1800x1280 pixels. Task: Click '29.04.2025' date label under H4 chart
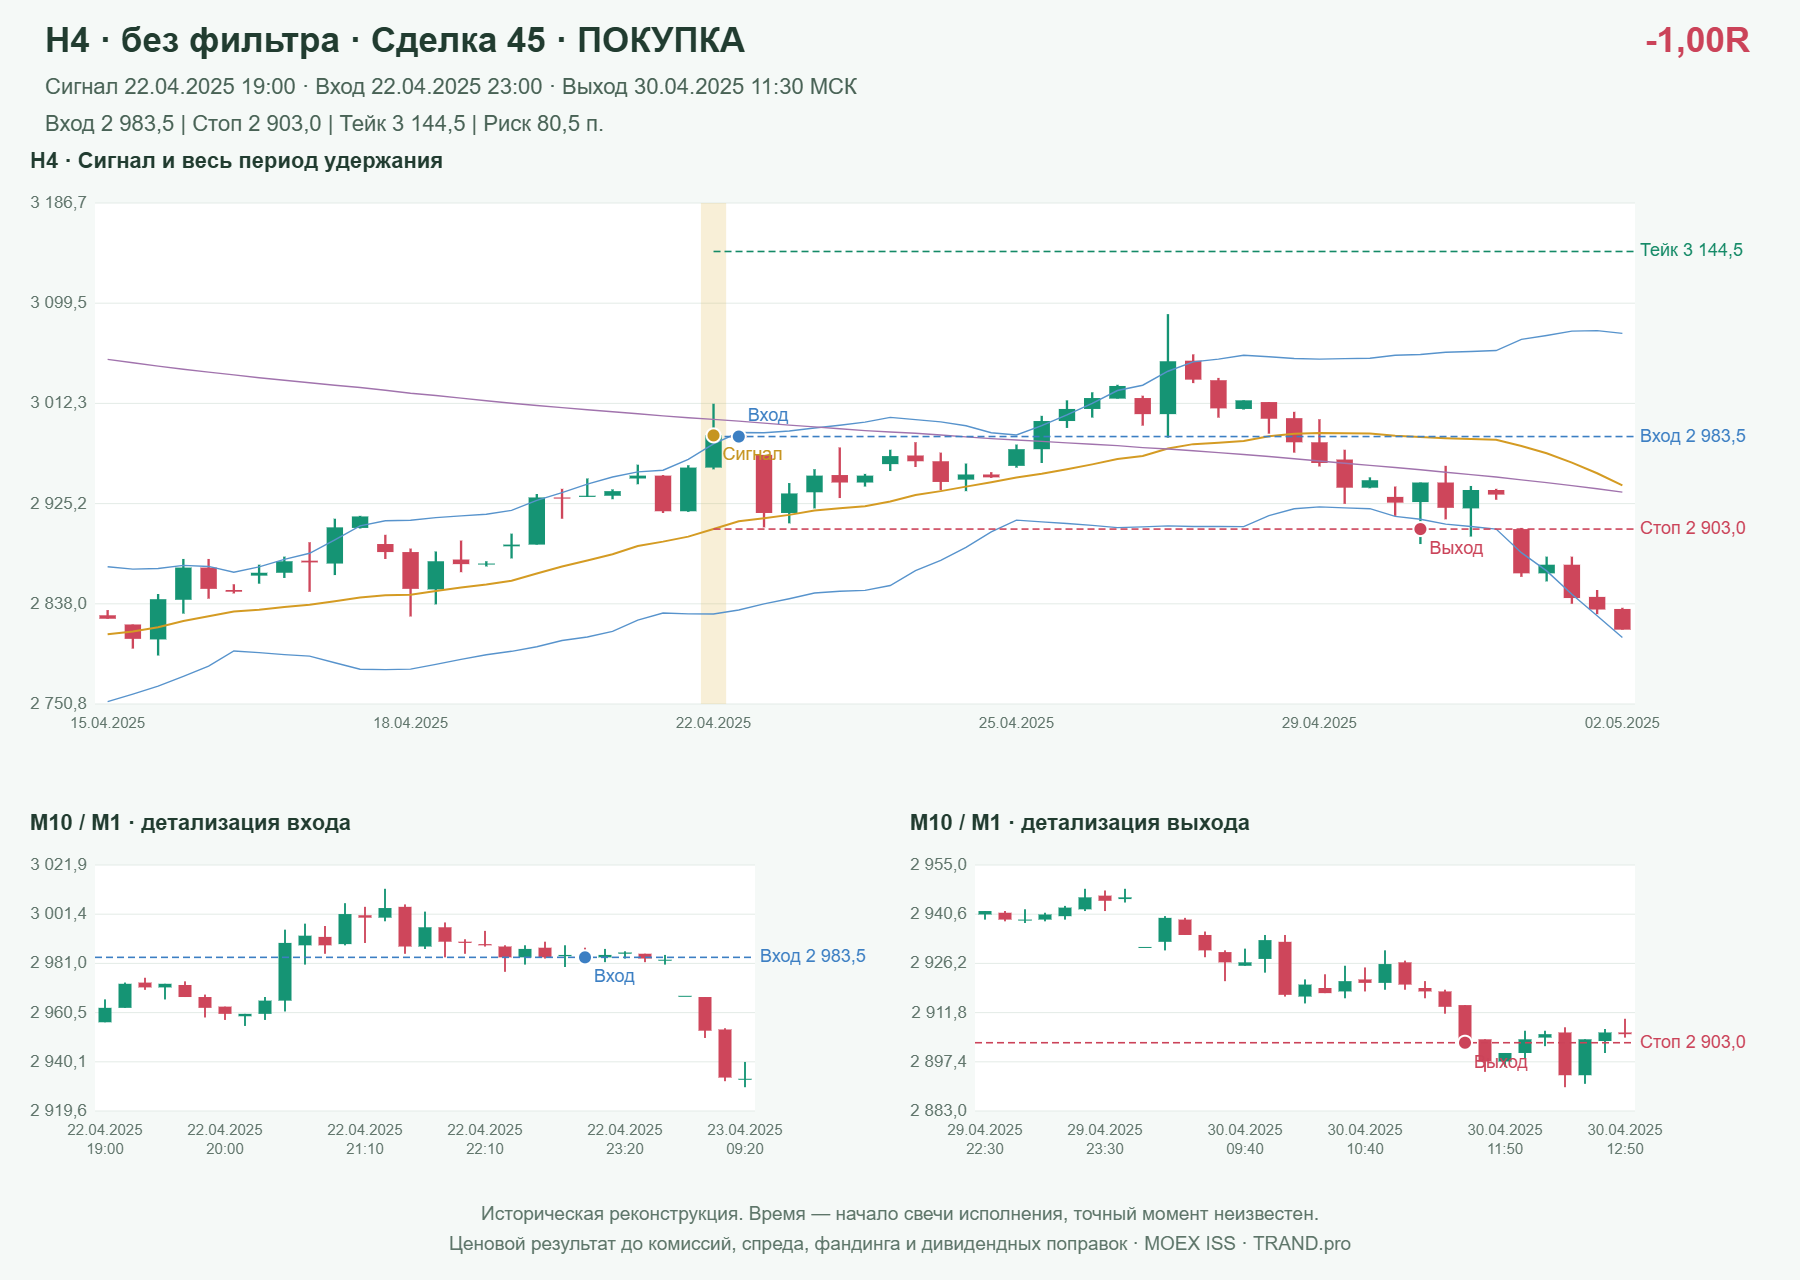1319,723
